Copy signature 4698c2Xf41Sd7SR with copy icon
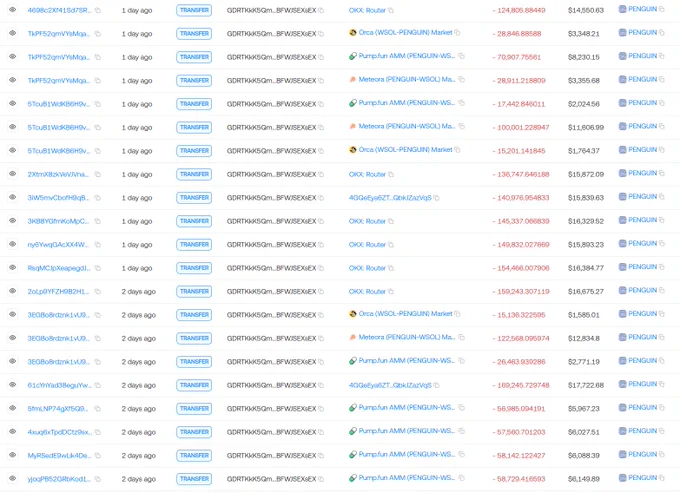This screenshot has height=493, width=680. tap(98, 10)
